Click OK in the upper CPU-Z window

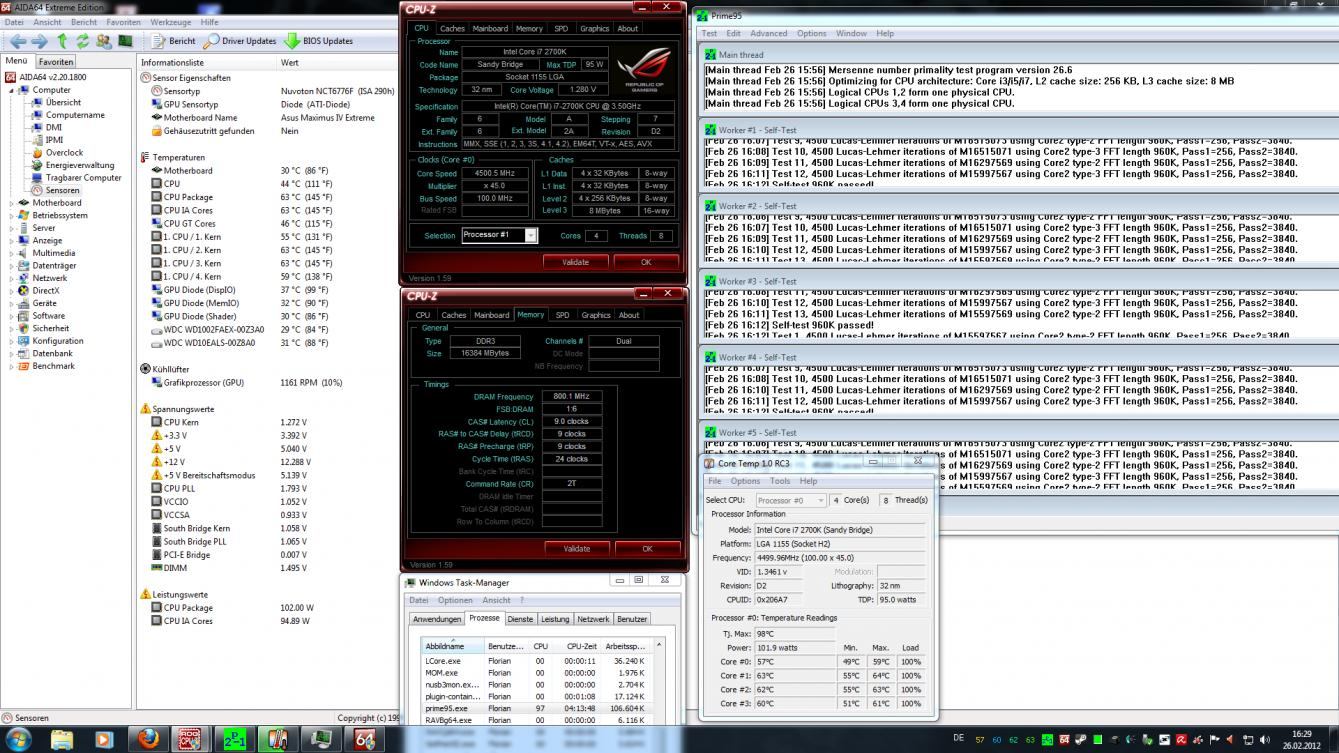click(646, 262)
